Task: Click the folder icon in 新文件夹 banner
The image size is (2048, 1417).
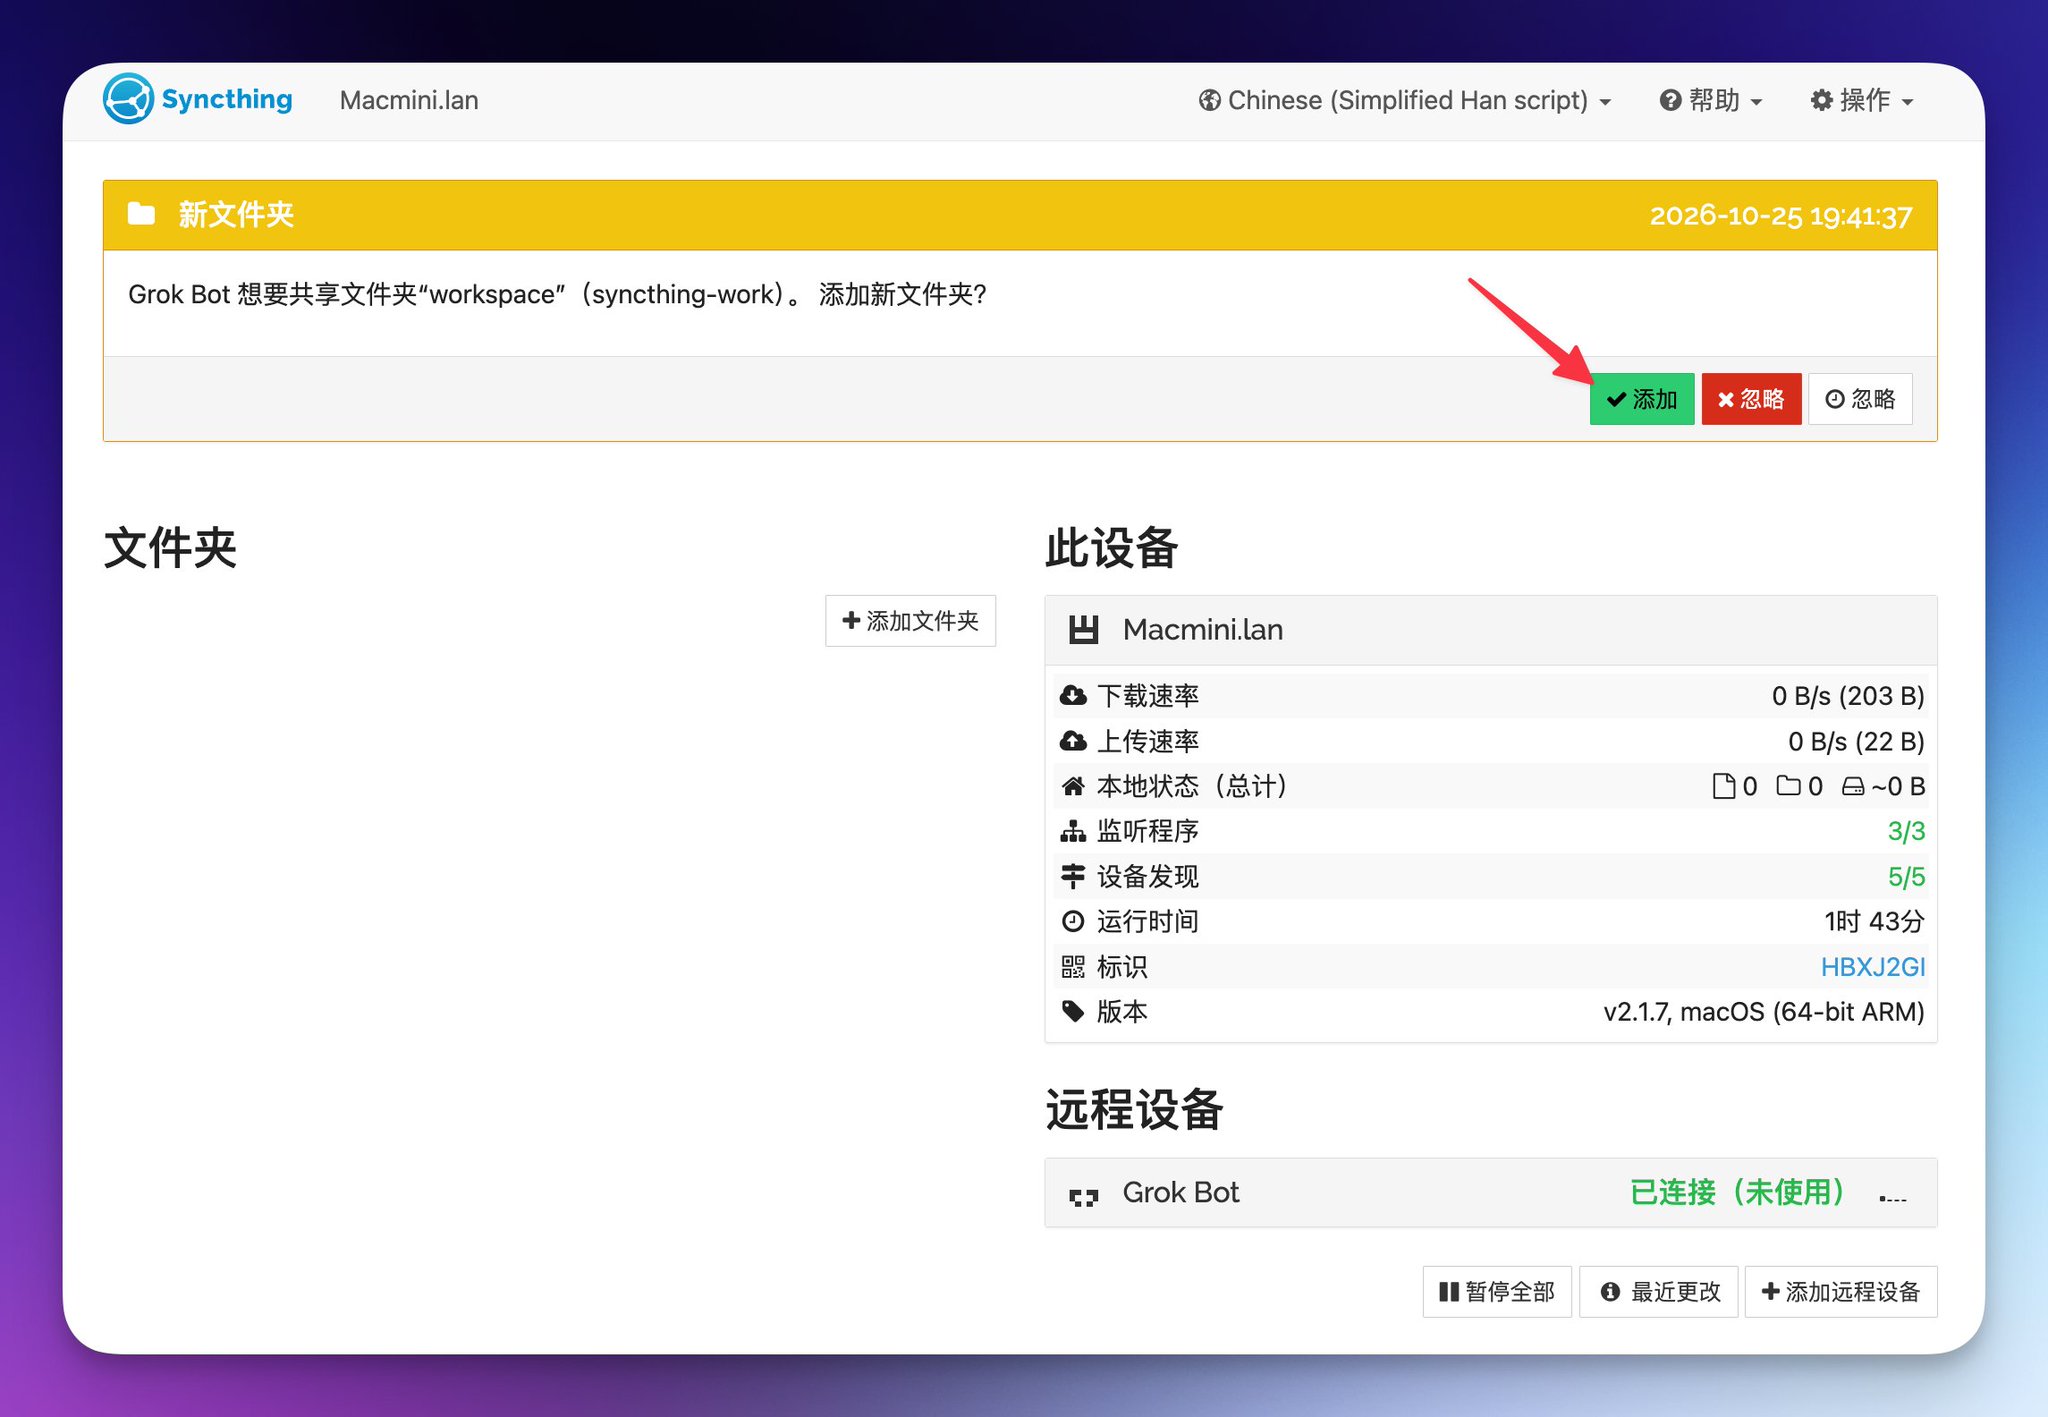Action: pyautogui.click(x=141, y=214)
